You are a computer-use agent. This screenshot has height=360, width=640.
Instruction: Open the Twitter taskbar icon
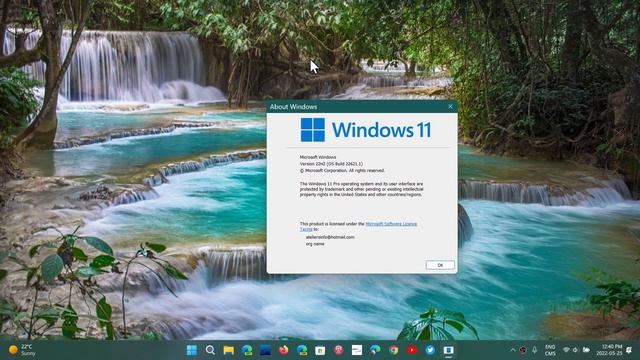pyautogui.click(x=430, y=350)
